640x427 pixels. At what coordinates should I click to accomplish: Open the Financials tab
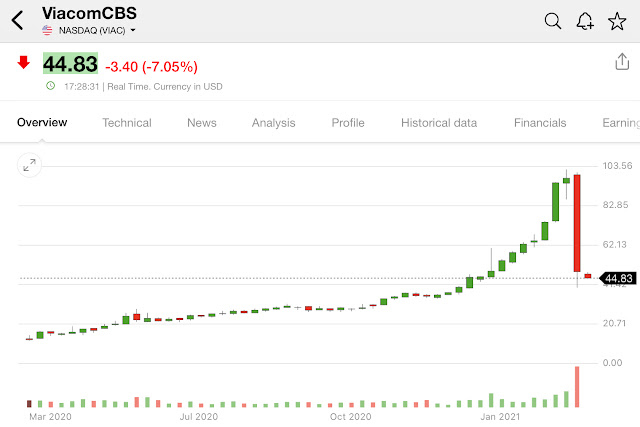pos(540,123)
